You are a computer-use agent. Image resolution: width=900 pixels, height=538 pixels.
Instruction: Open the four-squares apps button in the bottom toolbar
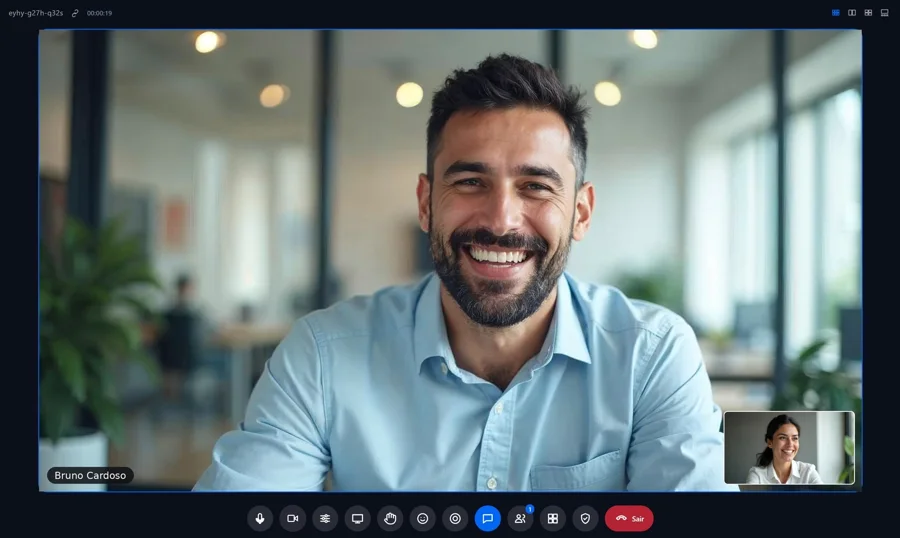pos(553,518)
